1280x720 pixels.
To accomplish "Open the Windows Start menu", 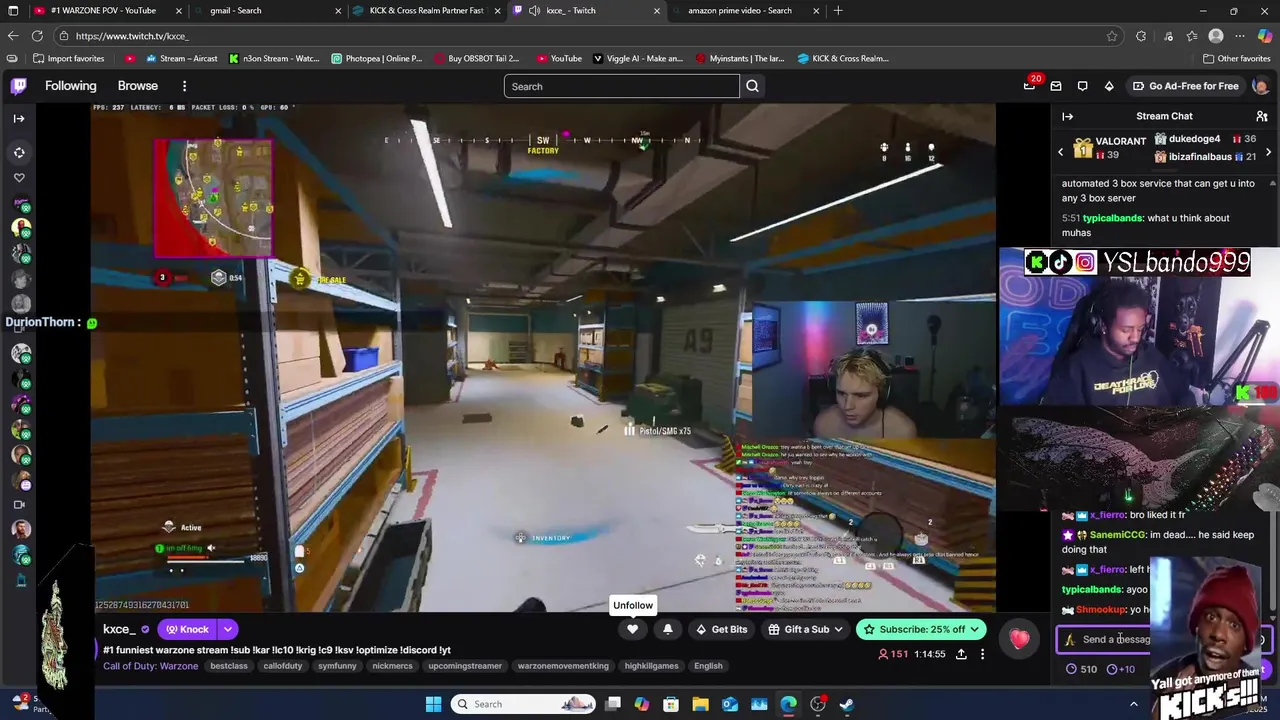I will point(433,704).
